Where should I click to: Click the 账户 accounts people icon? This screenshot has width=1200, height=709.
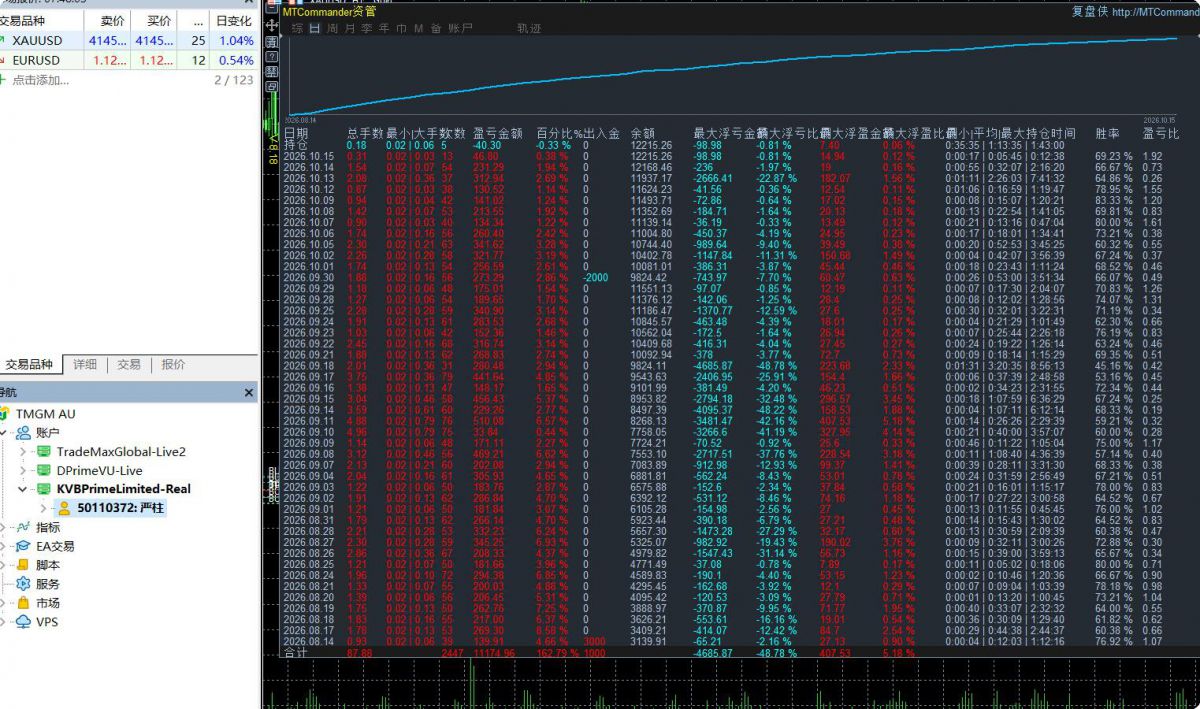tap(23, 432)
